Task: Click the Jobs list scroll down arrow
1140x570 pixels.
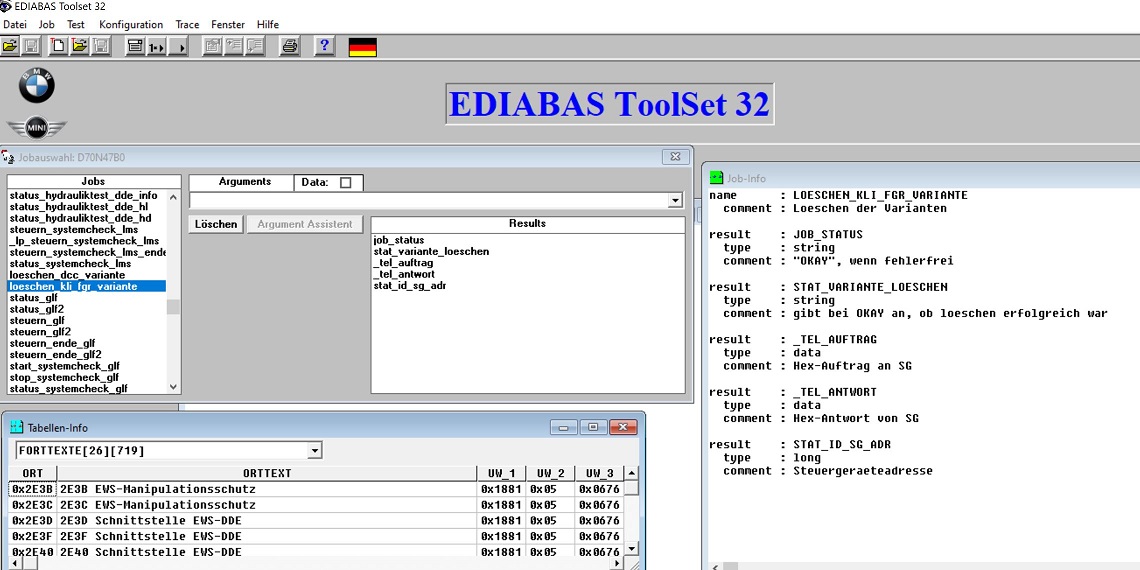Action: coord(173,387)
